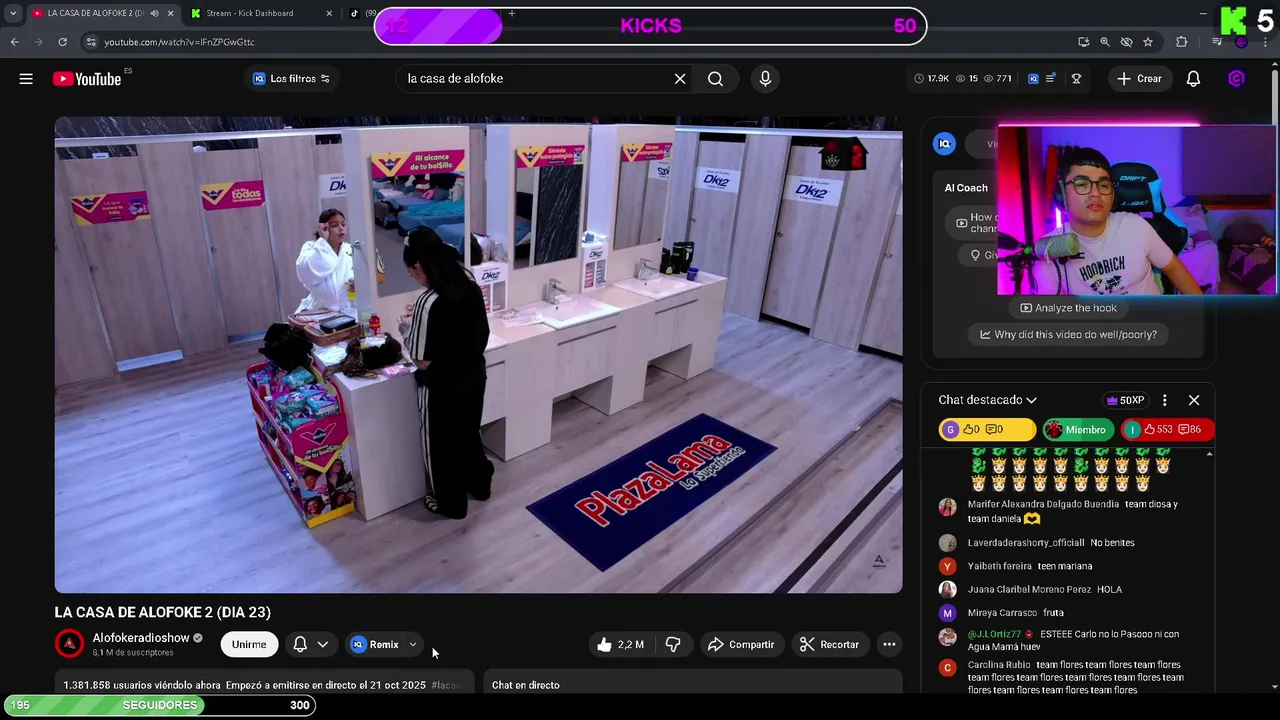Click the @J.LOrtiz77 username in chat
The image size is (1280, 720).
994,634
